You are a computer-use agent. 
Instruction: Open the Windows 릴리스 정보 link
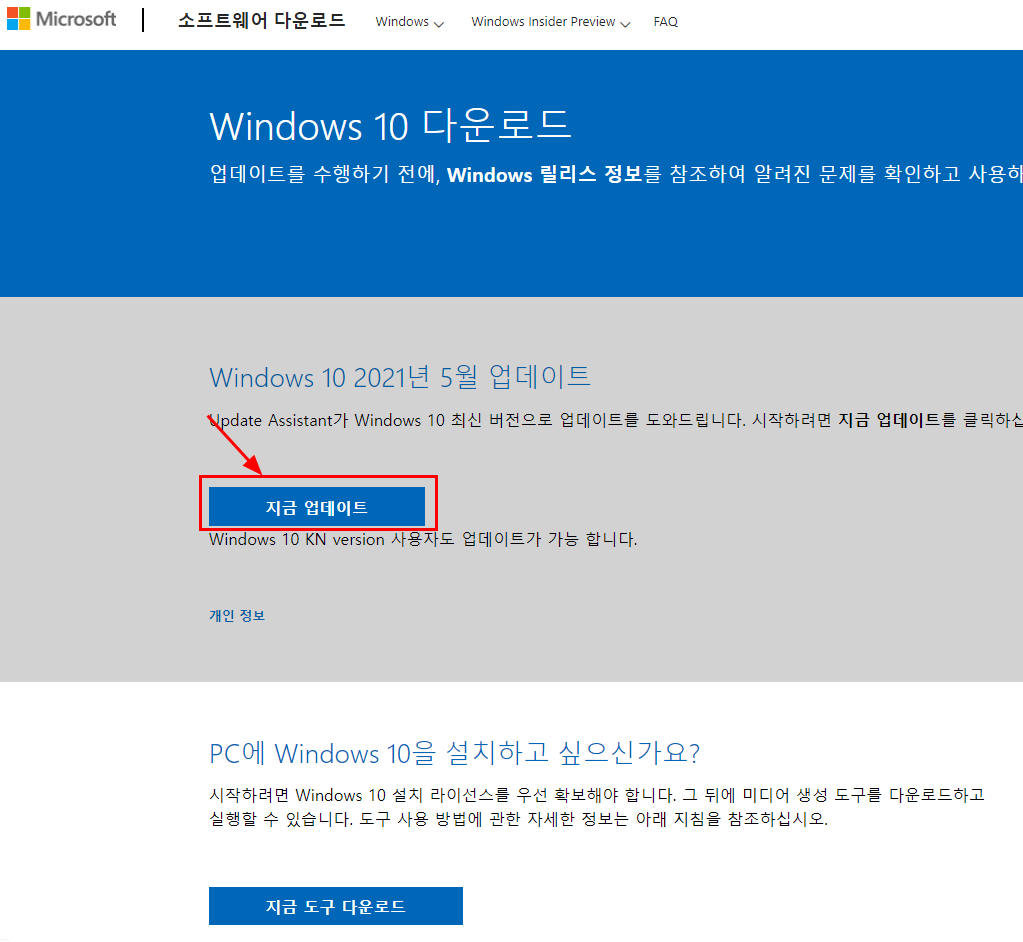point(545,174)
